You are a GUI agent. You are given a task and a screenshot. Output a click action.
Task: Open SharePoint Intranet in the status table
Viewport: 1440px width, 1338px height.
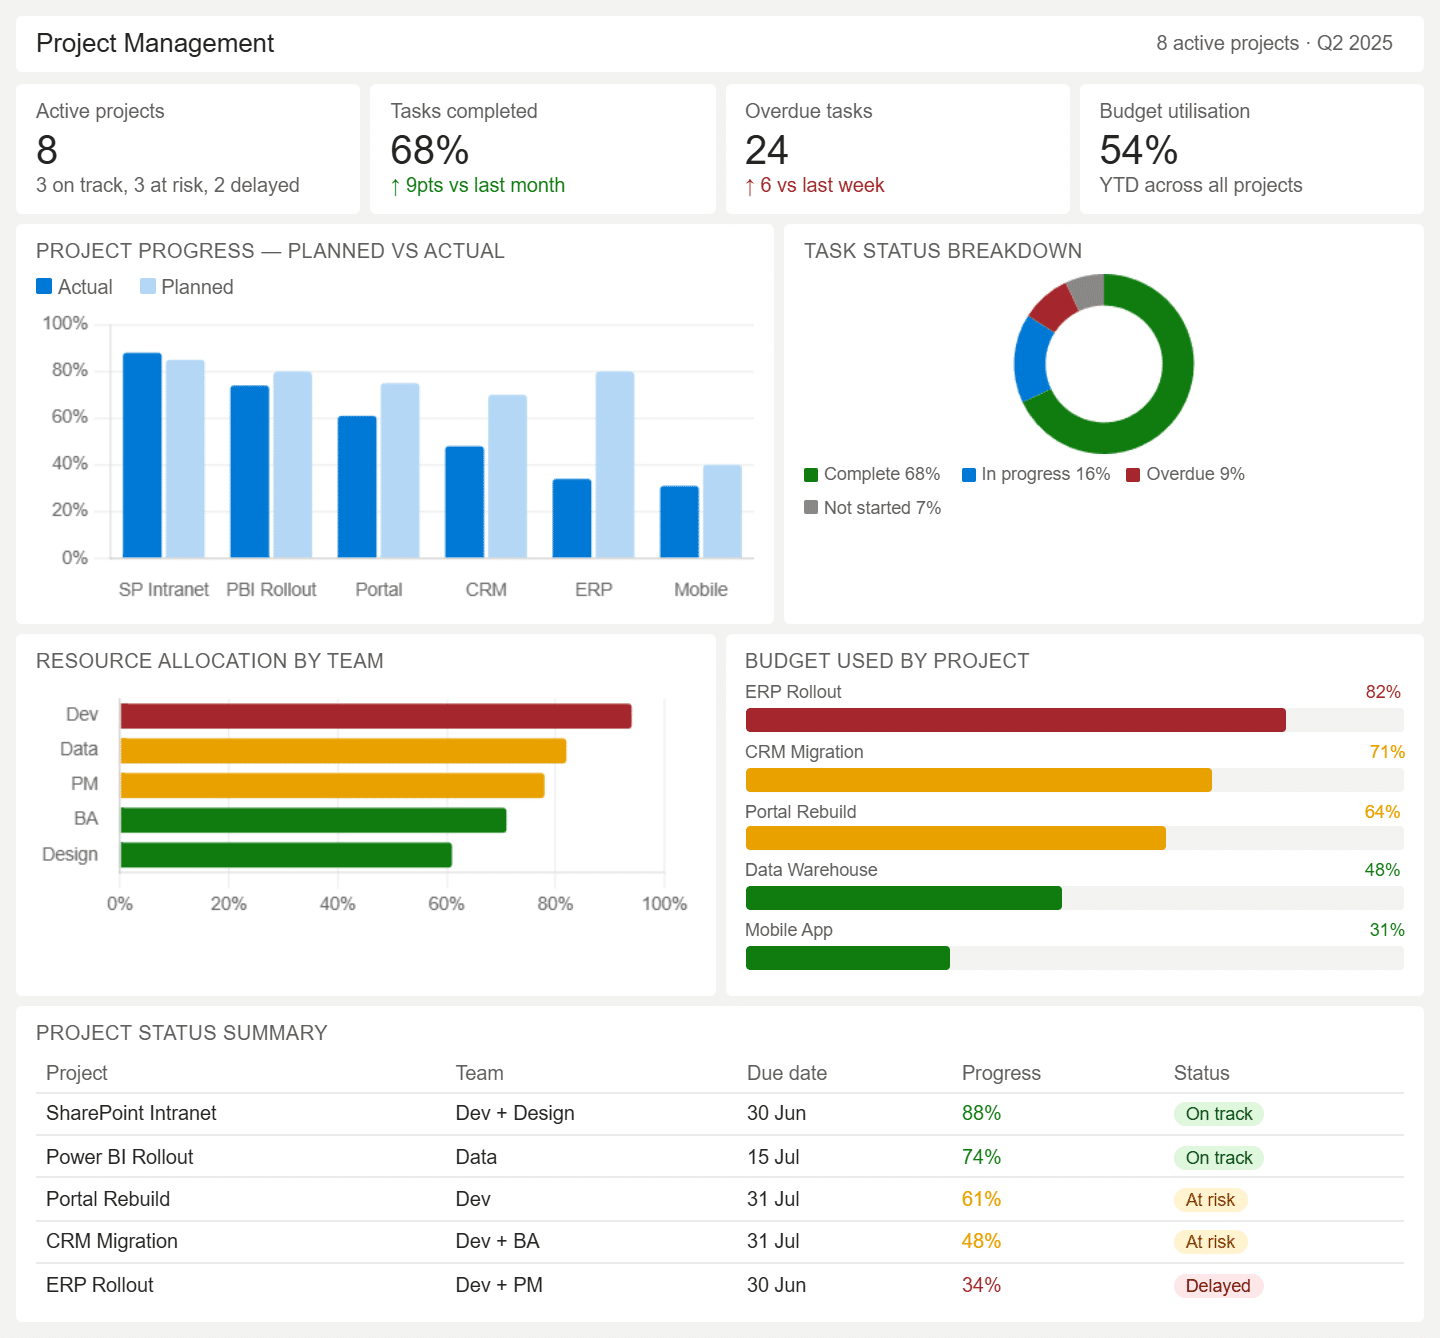(x=131, y=1113)
